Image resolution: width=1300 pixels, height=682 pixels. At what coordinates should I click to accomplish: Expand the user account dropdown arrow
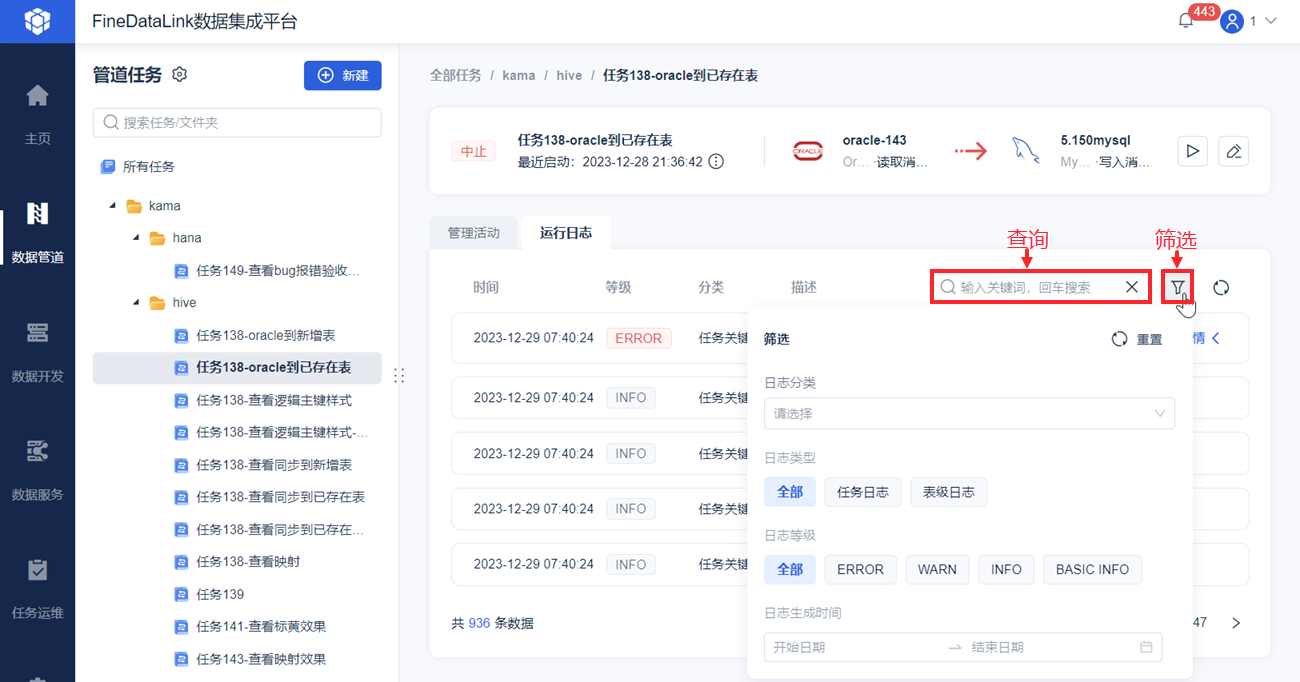[x=1271, y=21]
